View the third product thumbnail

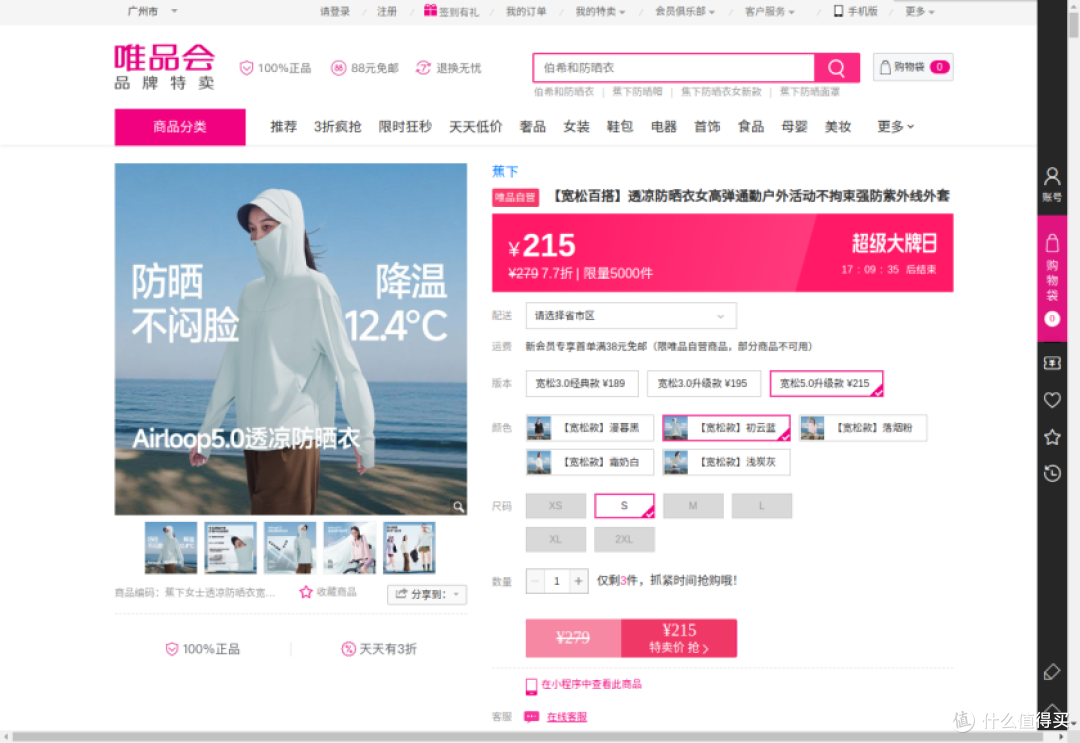click(x=290, y=547)
